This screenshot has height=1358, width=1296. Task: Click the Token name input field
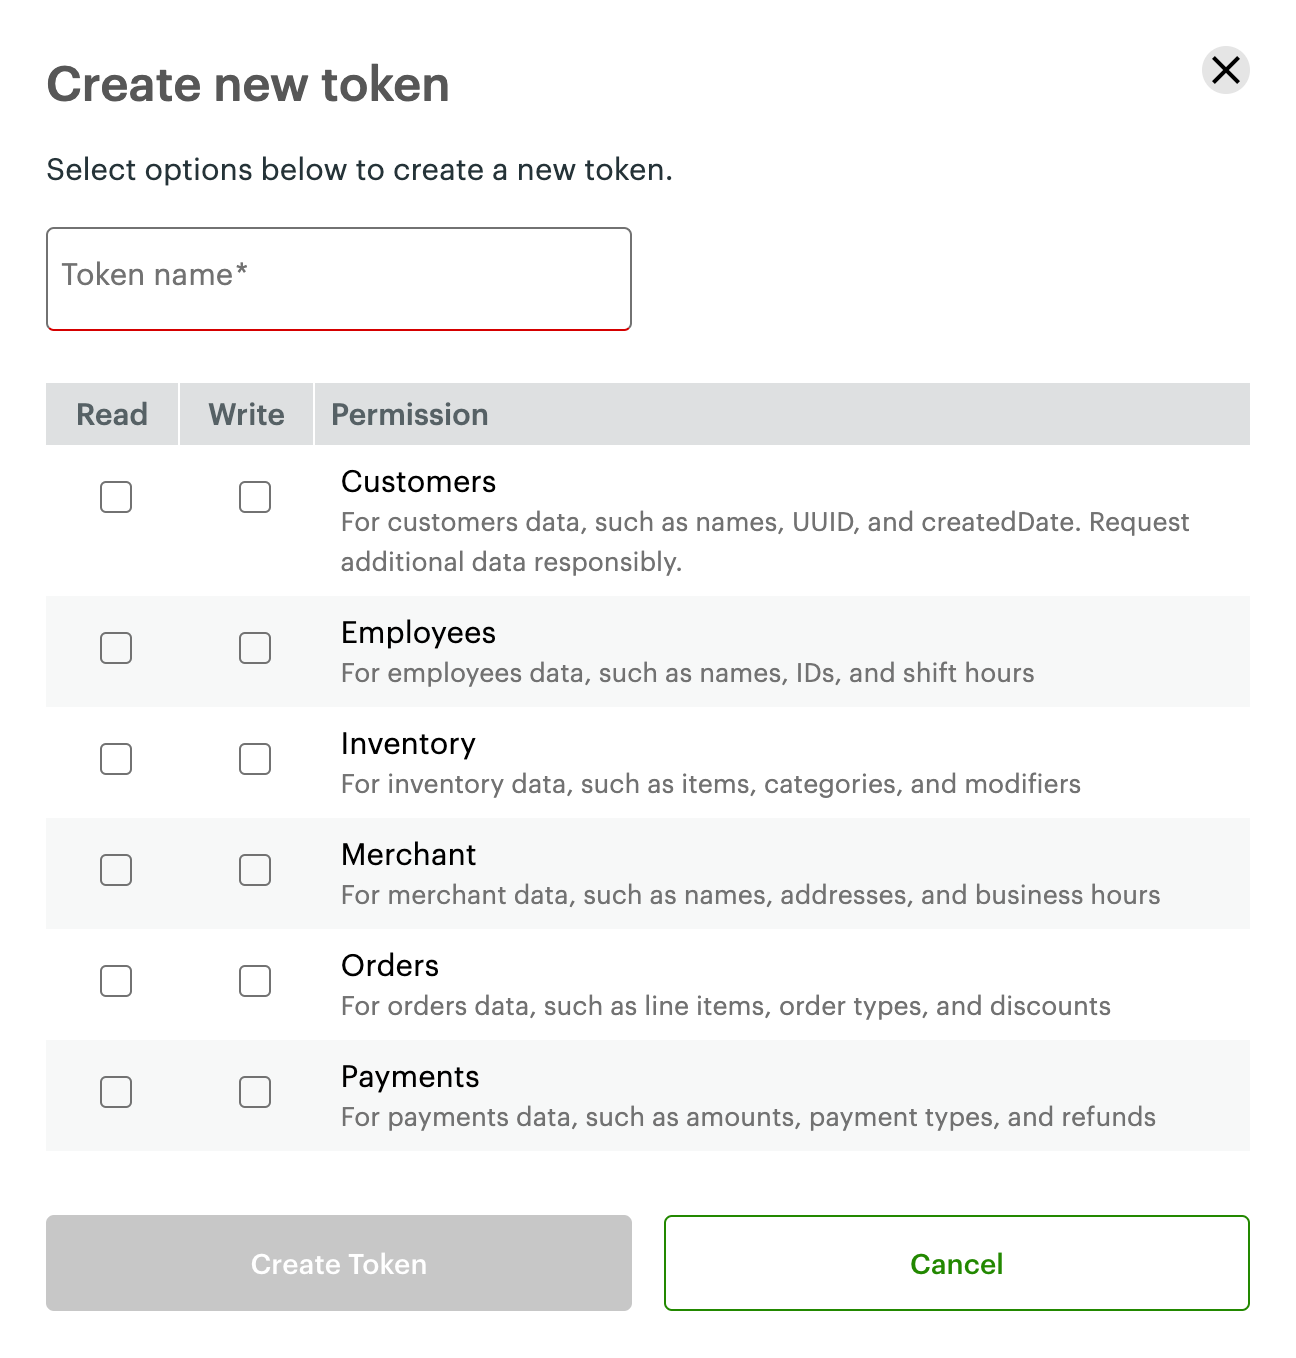(x=338, y=278)
